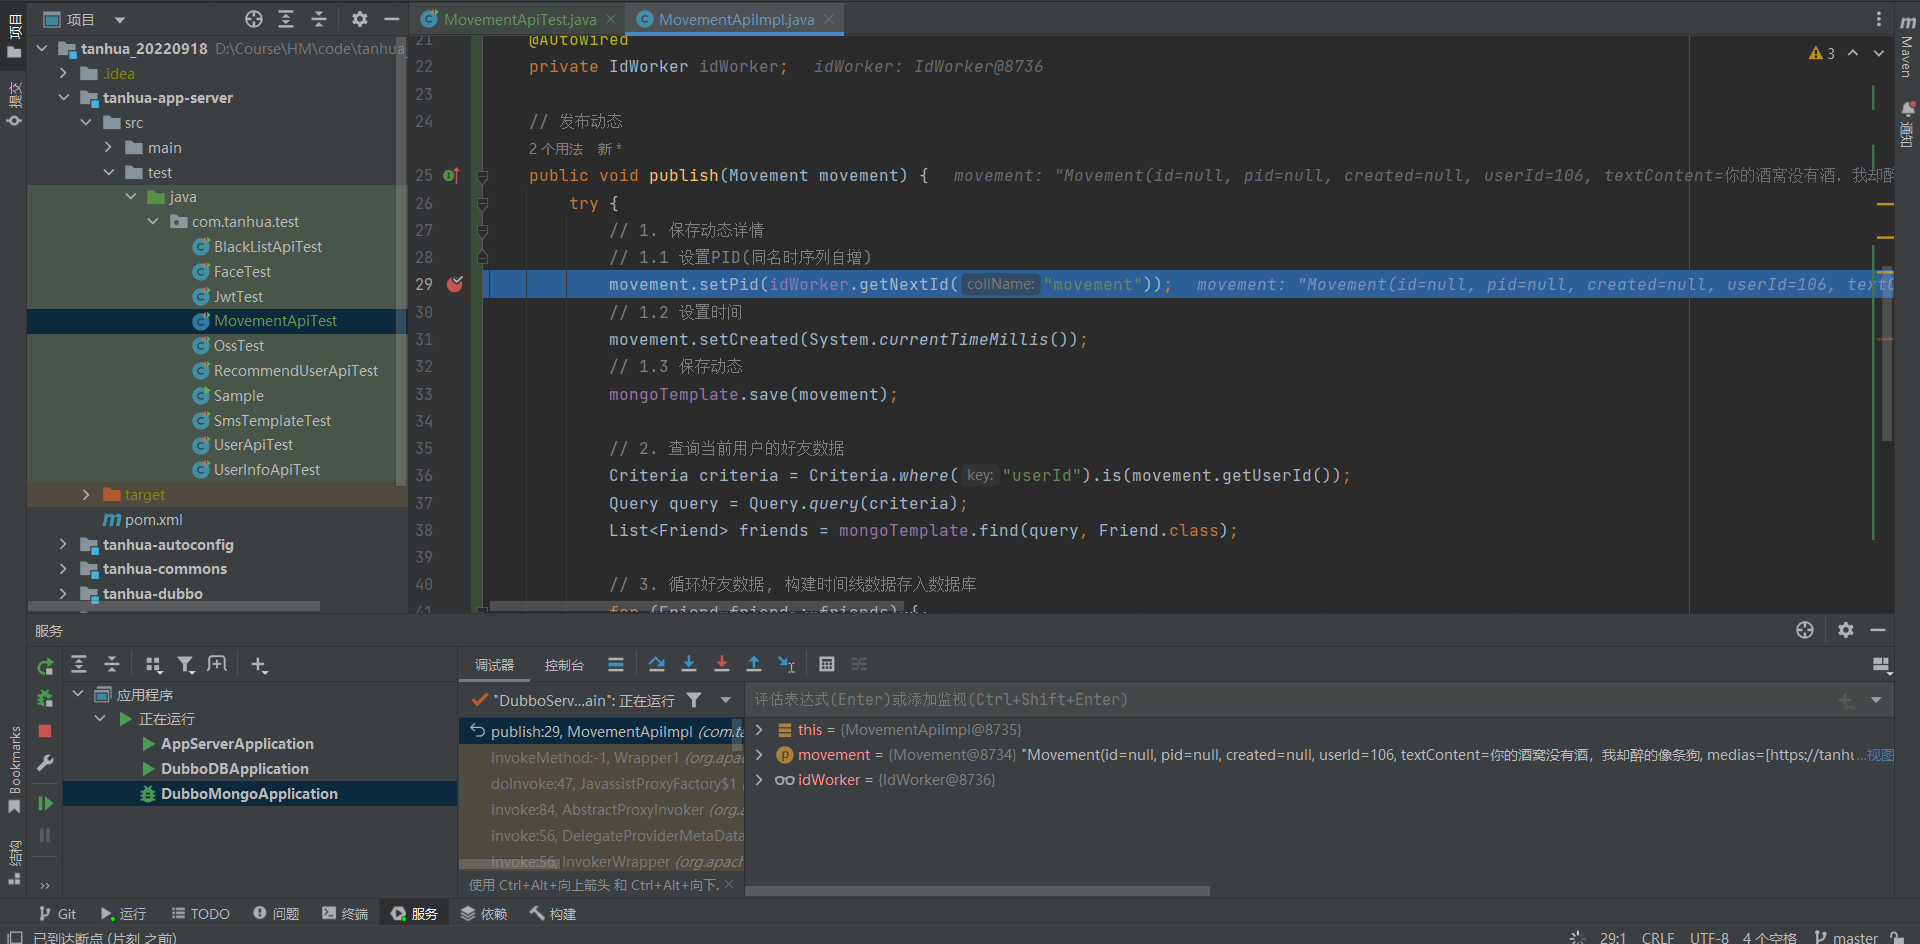Click Run to Cursor debugger icon
The height and width of the screenshot is (944, 1920).
[x=787, y=664]
